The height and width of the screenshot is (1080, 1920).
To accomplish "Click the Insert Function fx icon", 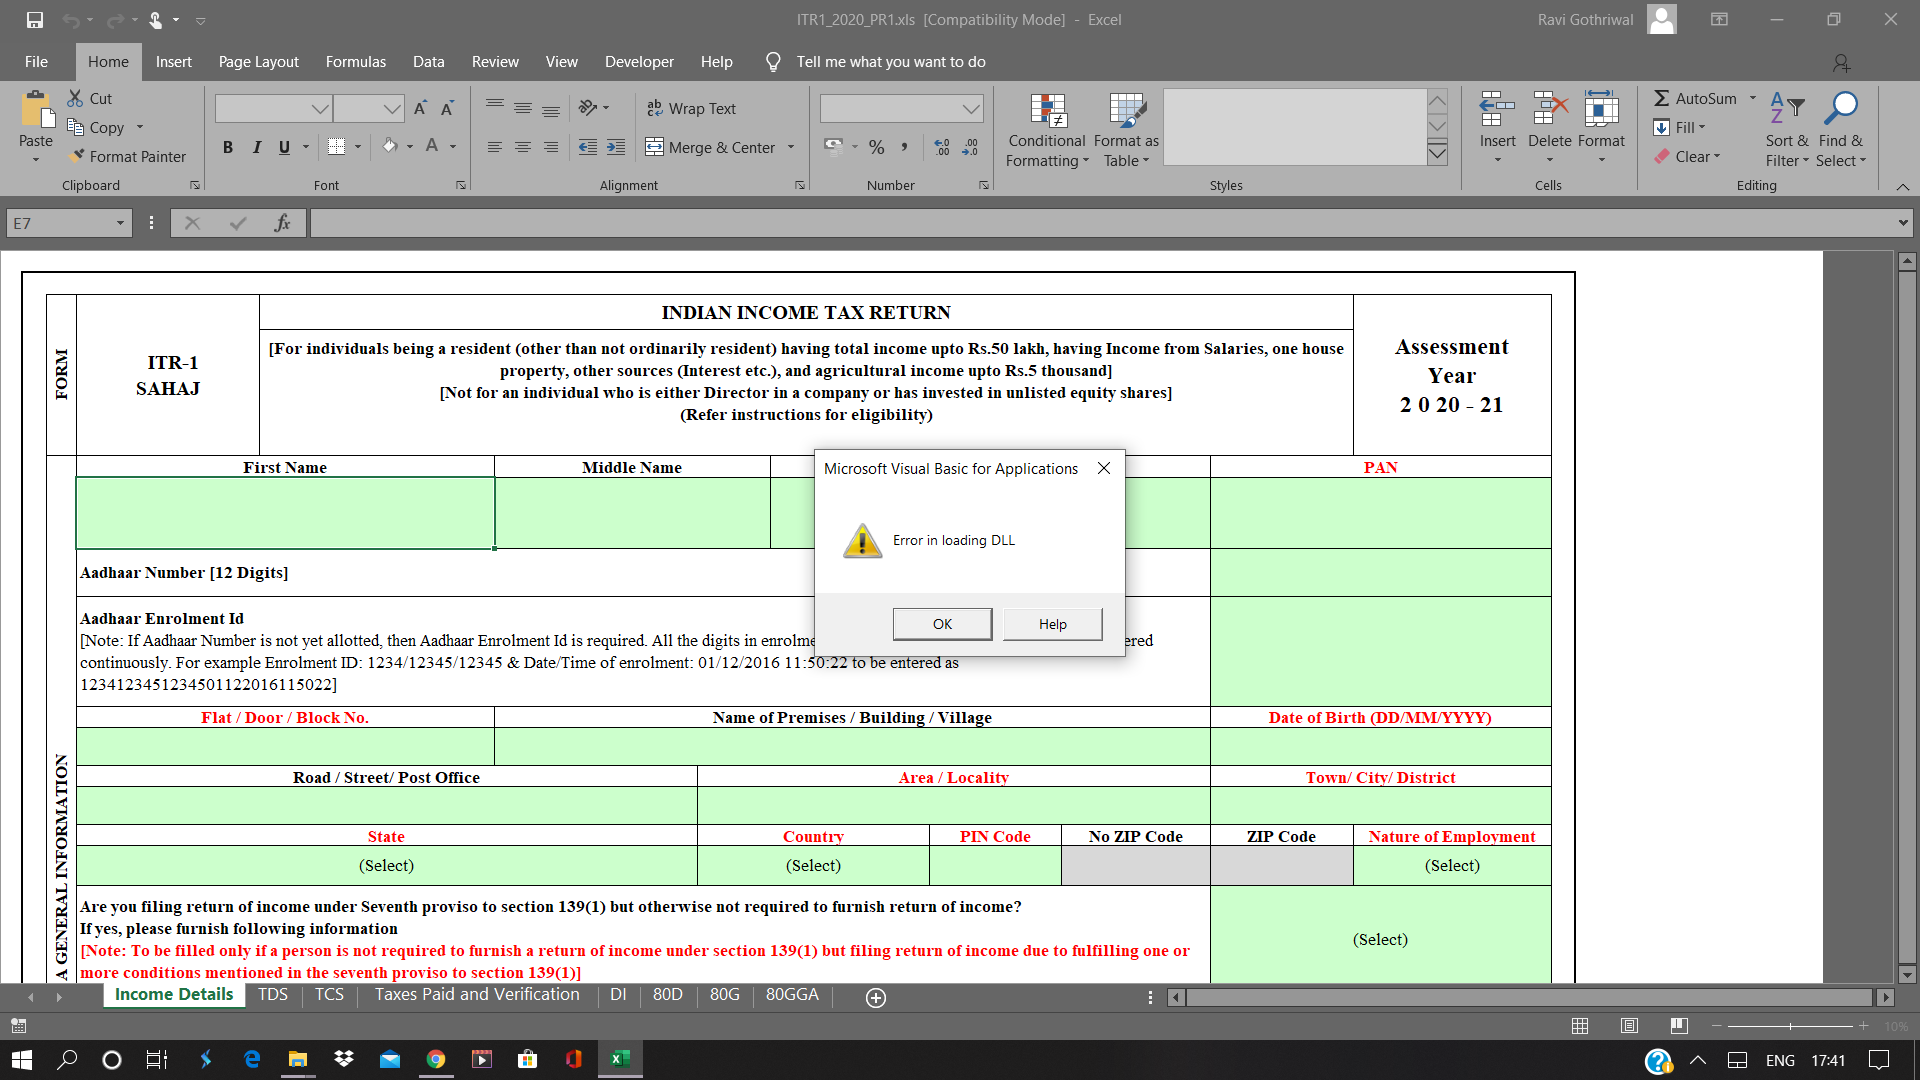I will click(x=282, y=223).
